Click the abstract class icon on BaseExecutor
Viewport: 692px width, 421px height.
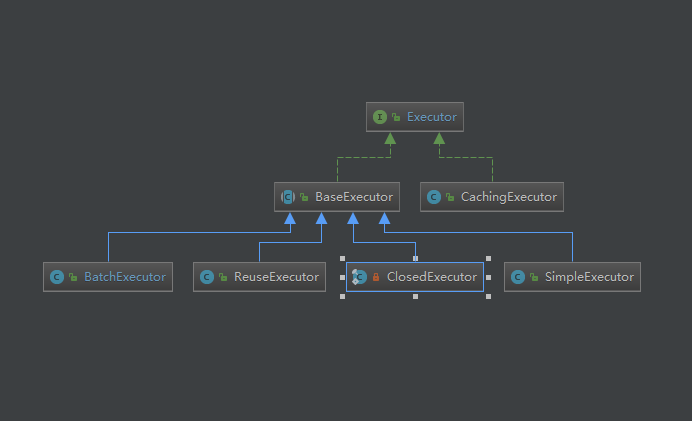point(288,197)
